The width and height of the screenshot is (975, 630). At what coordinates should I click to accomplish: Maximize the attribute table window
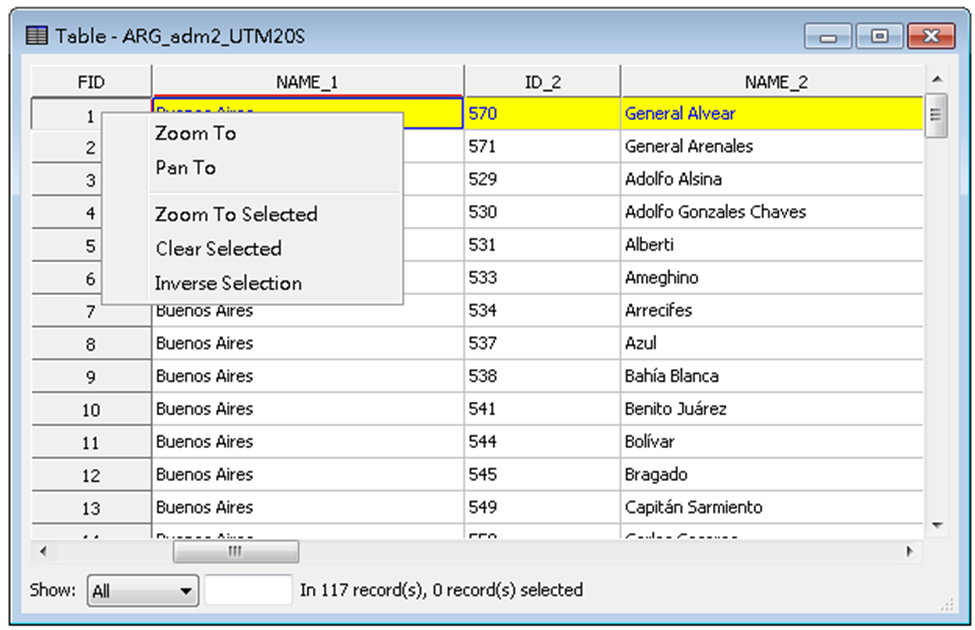(x=880, y=37)
